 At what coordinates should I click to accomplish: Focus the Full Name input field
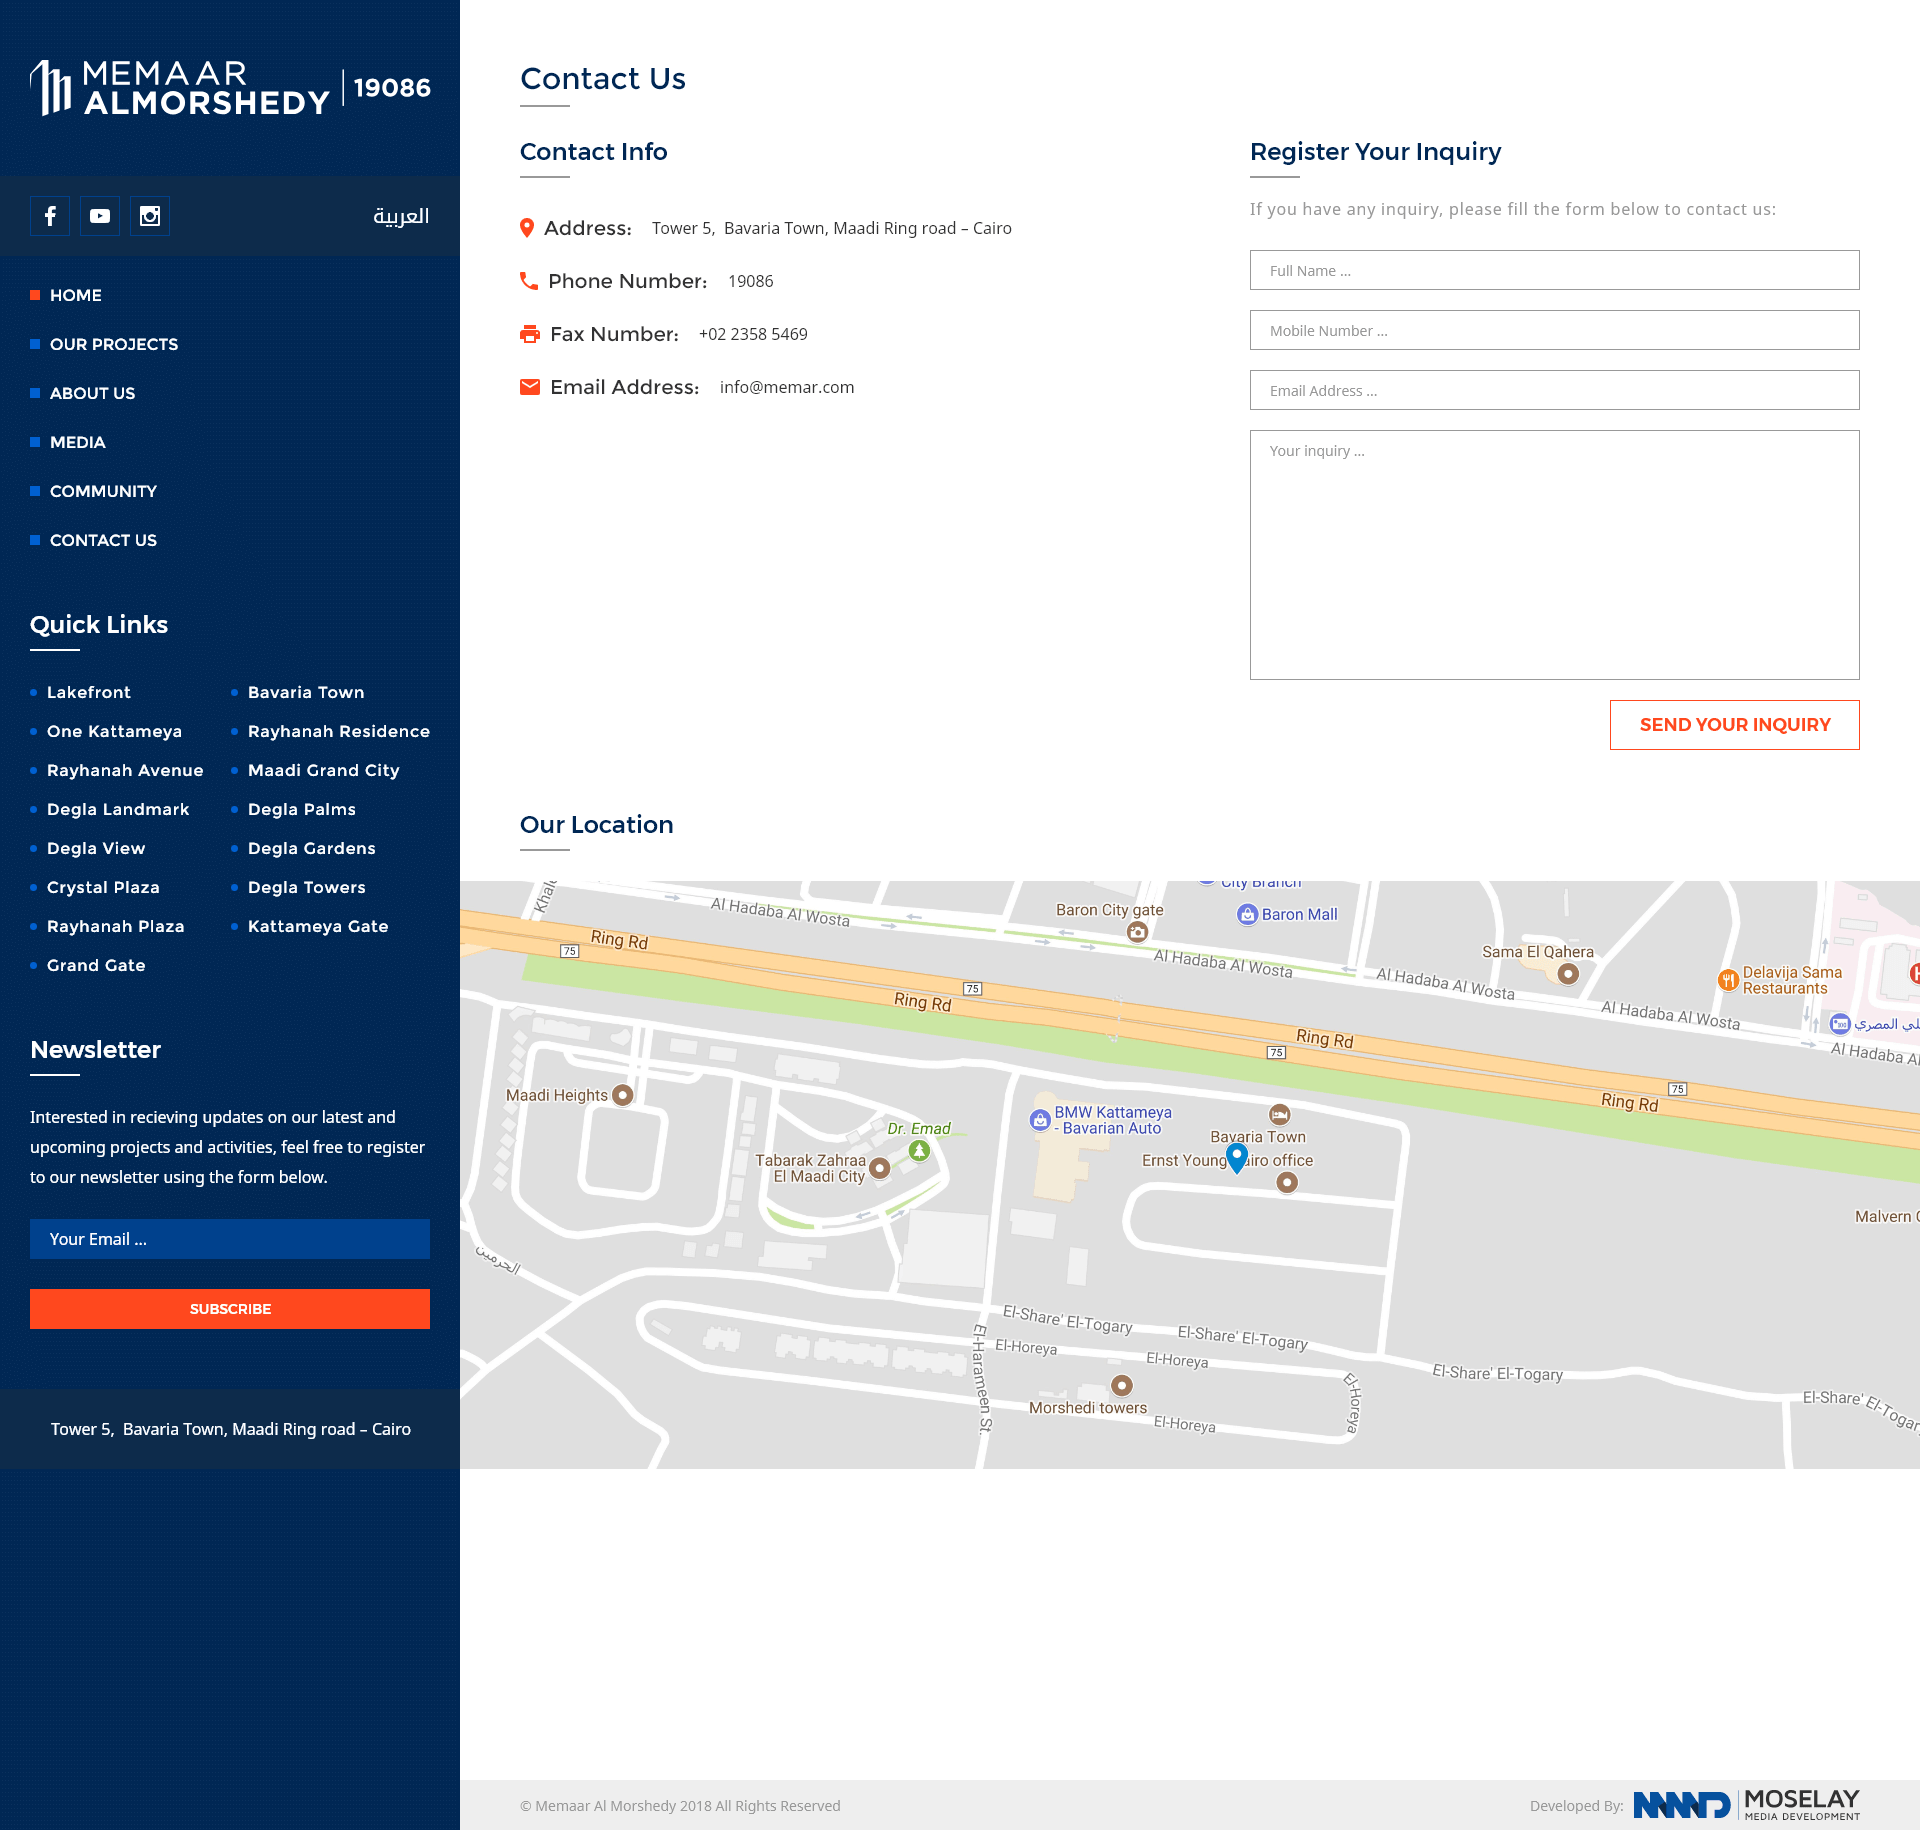coord(1554,270)
